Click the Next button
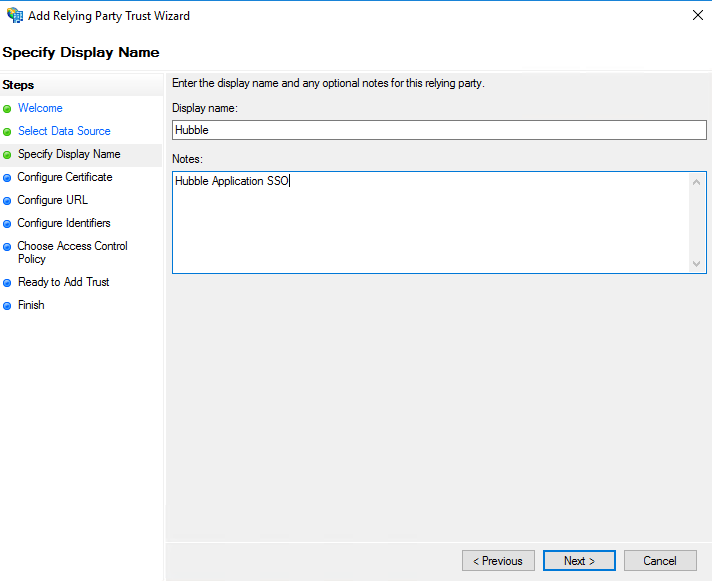The image size is (712, 581). pyautogui.click(x=579, y=561)
